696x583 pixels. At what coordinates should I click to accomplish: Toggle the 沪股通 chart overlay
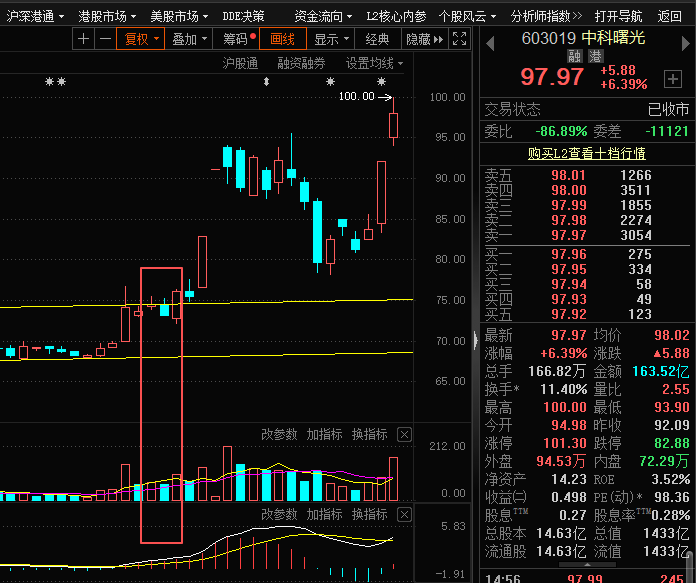(240, 63)
